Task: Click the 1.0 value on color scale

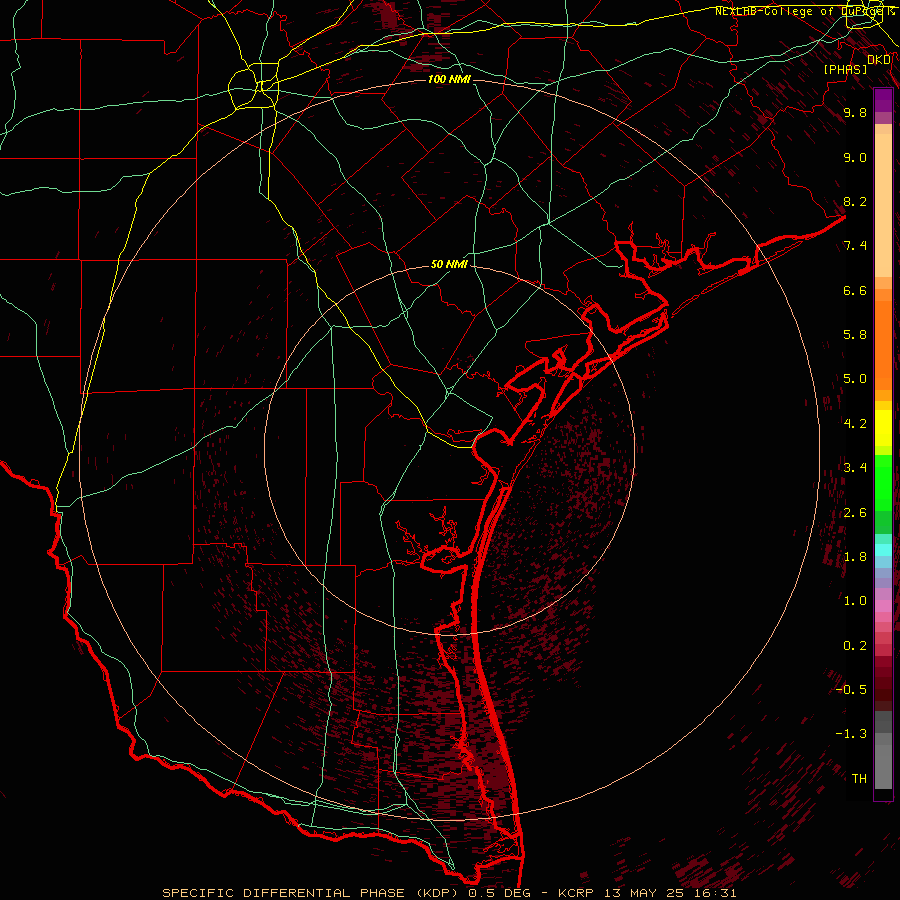Action: 855,602
